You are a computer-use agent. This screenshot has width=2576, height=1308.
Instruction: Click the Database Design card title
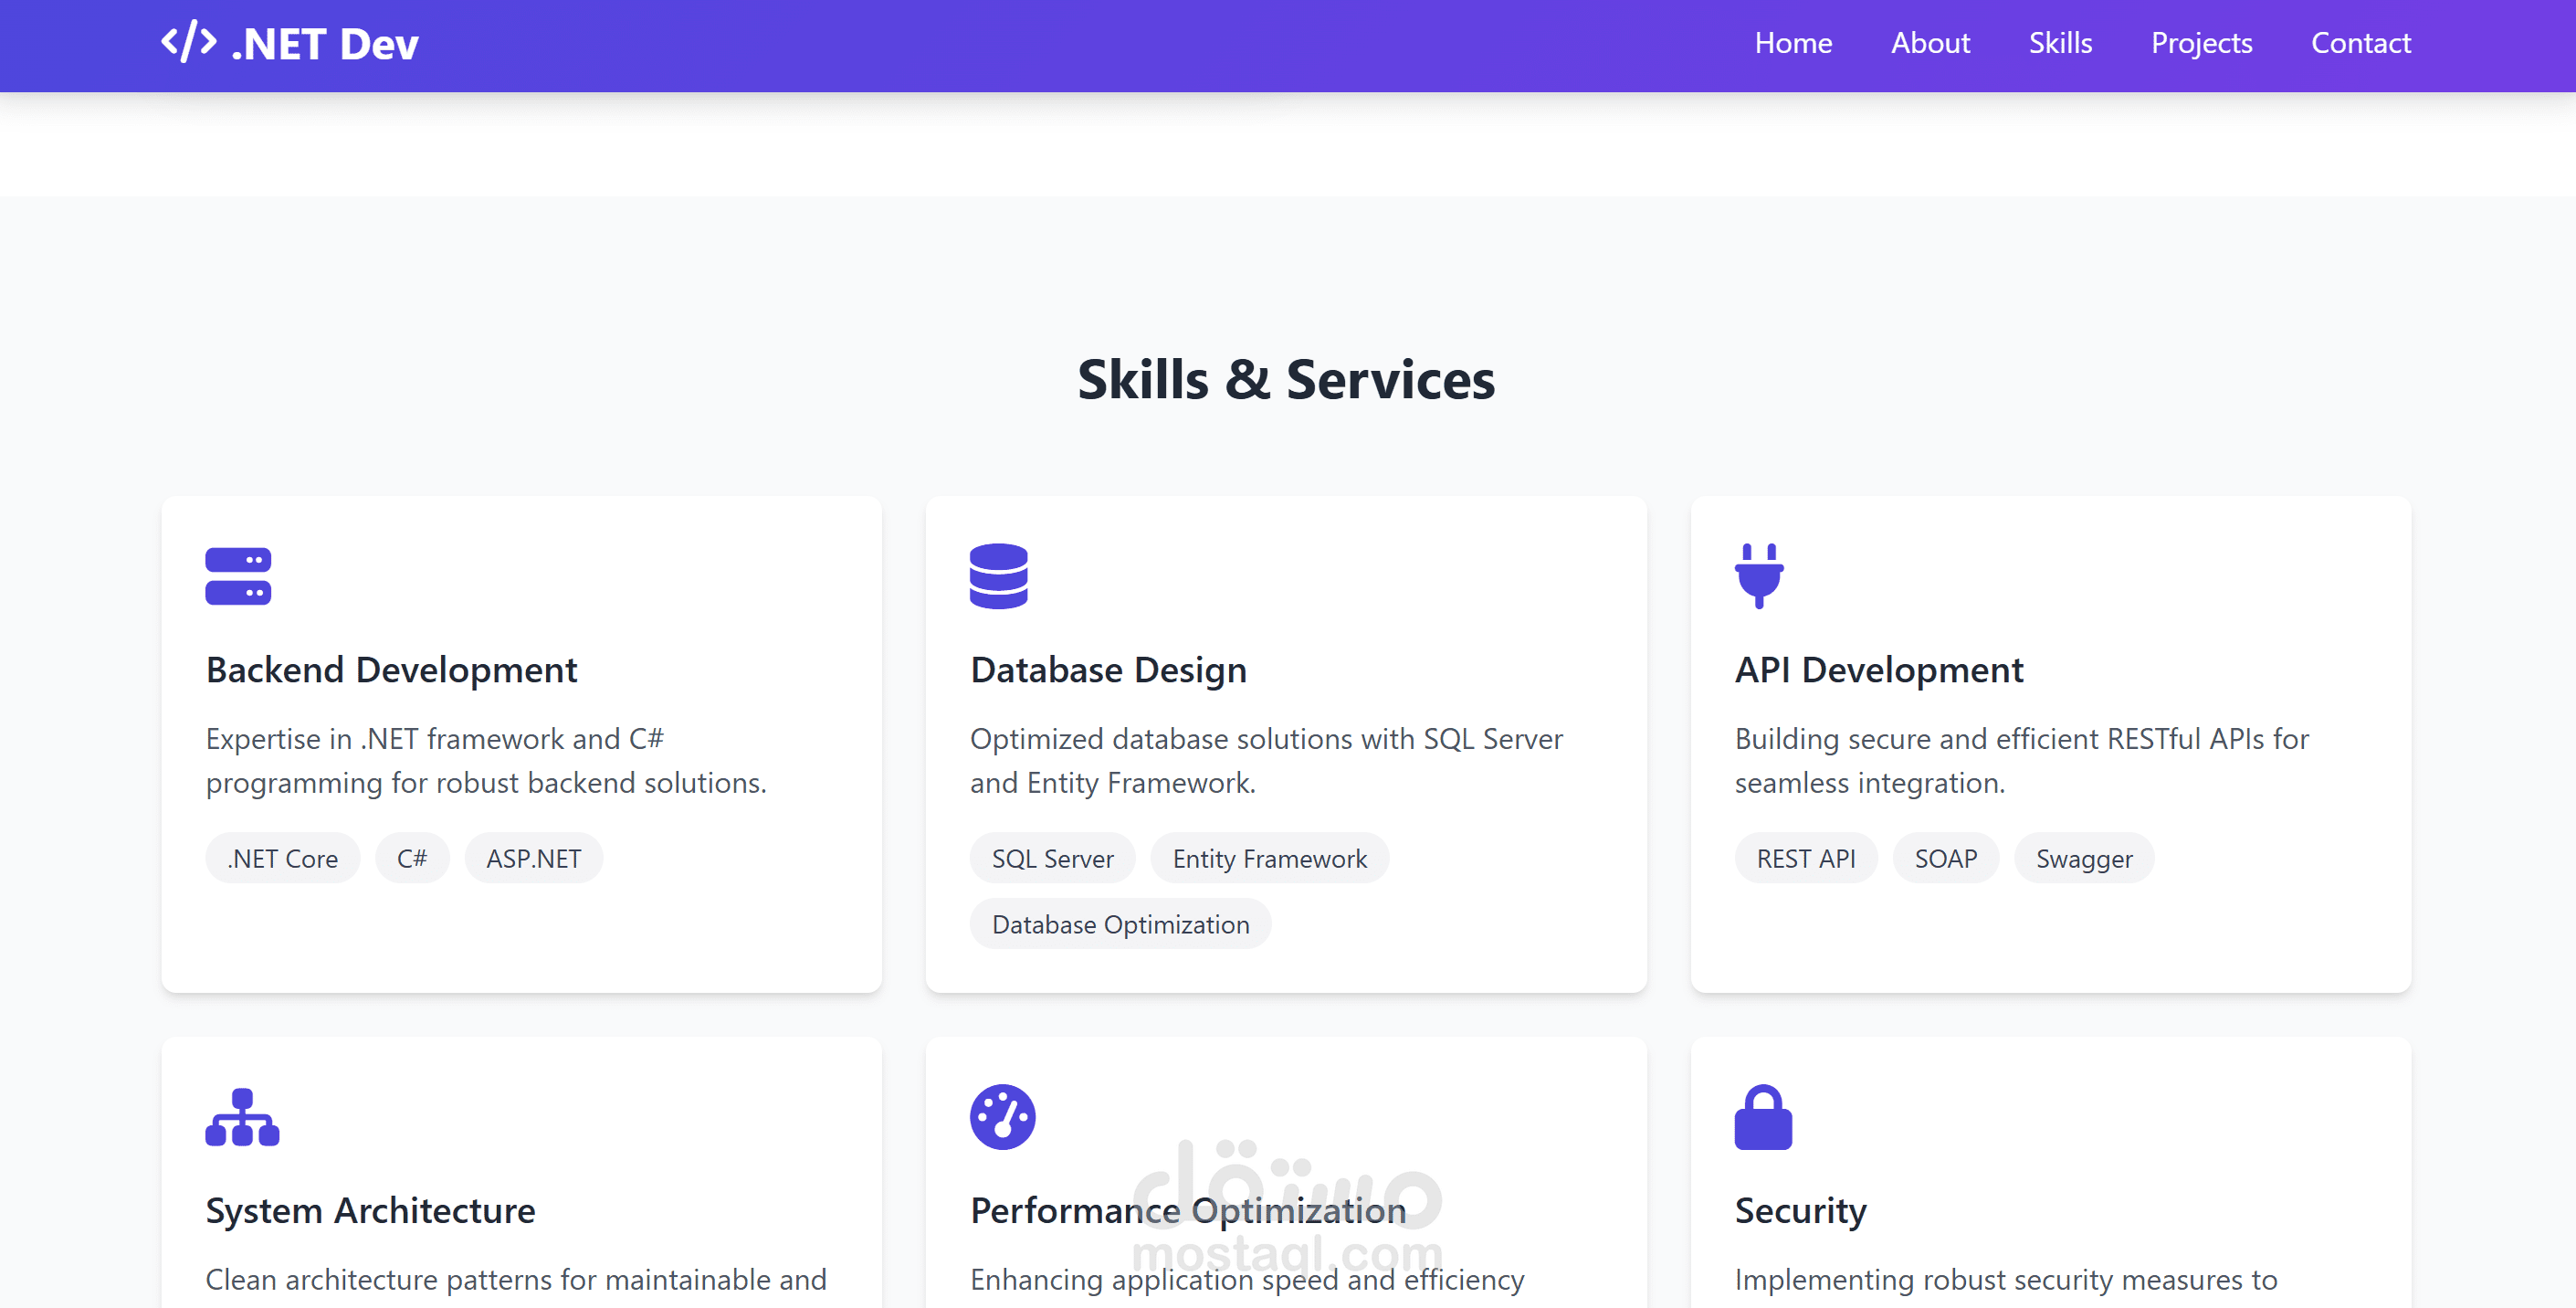1108,670
